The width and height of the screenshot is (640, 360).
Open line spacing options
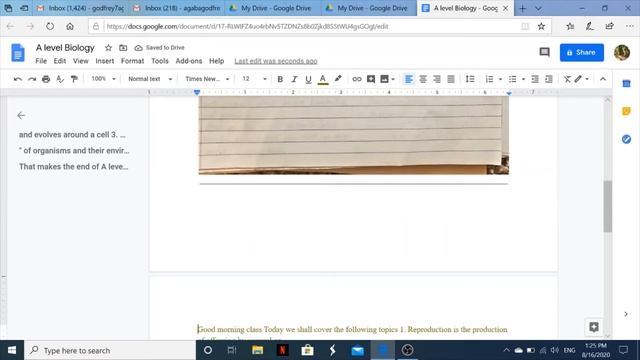point(470,79)
